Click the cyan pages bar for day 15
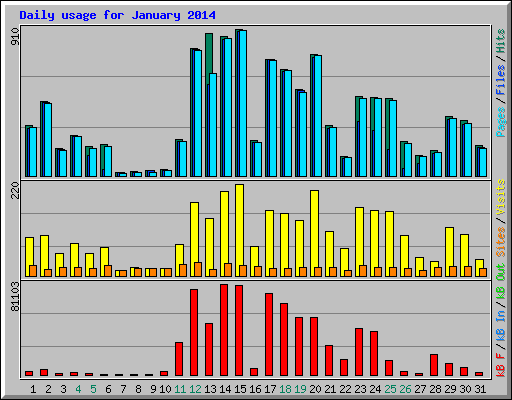 pos(243,103)
